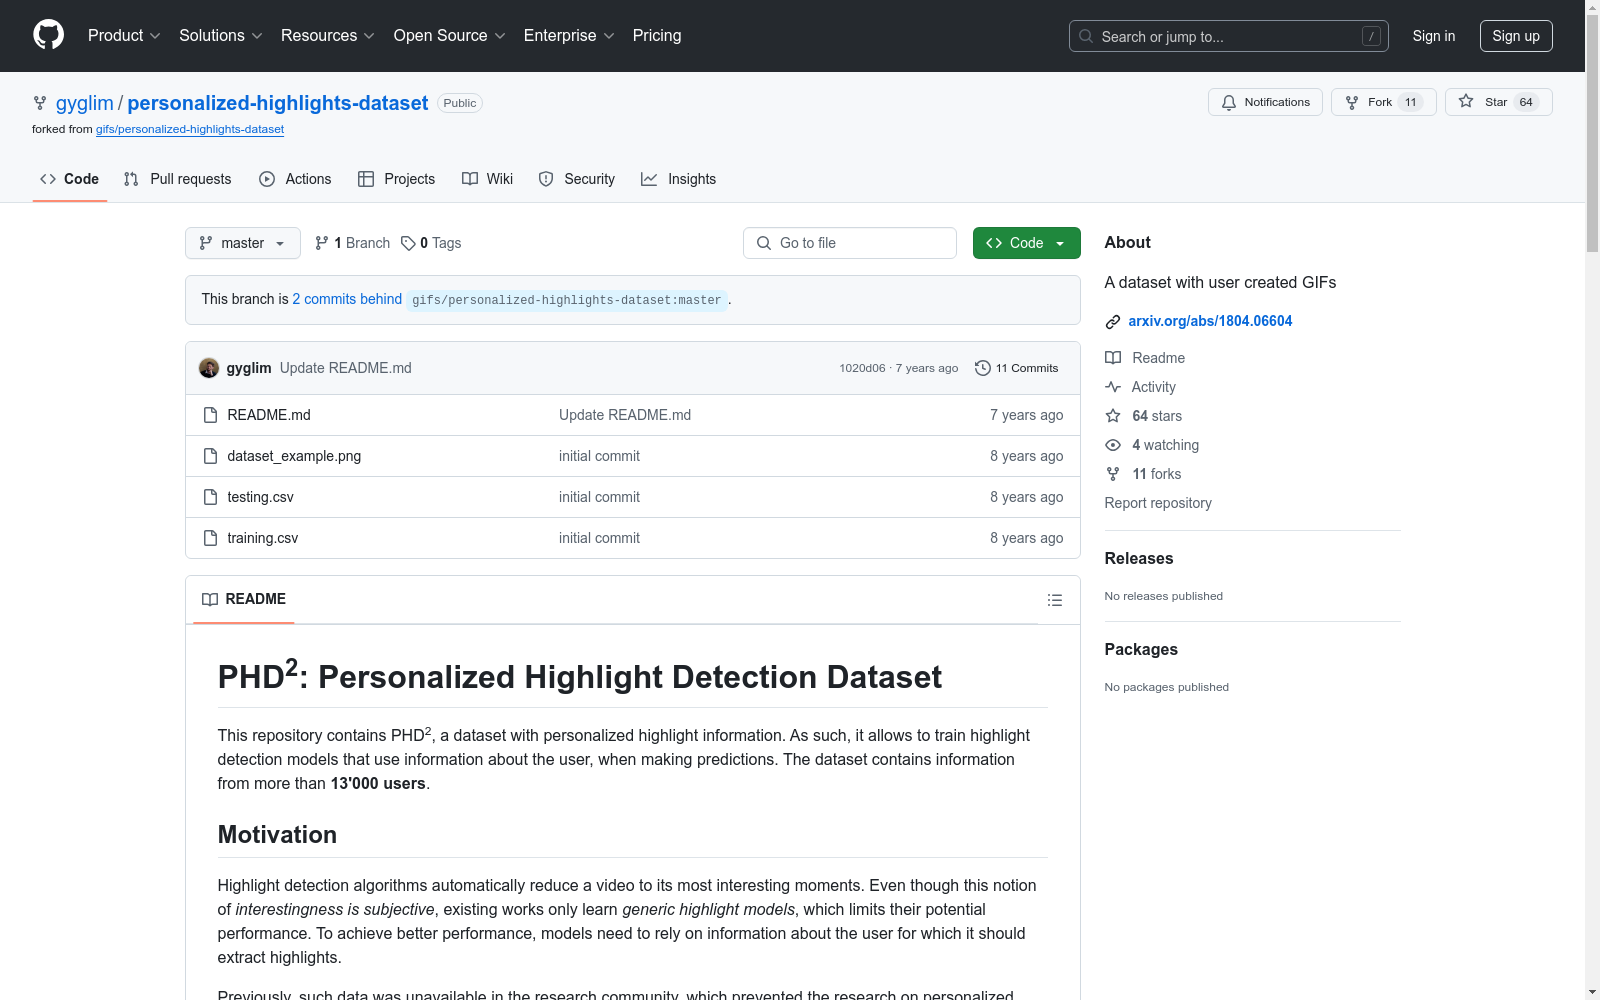Open the gyglim user profile link

[x=85, y=103]
